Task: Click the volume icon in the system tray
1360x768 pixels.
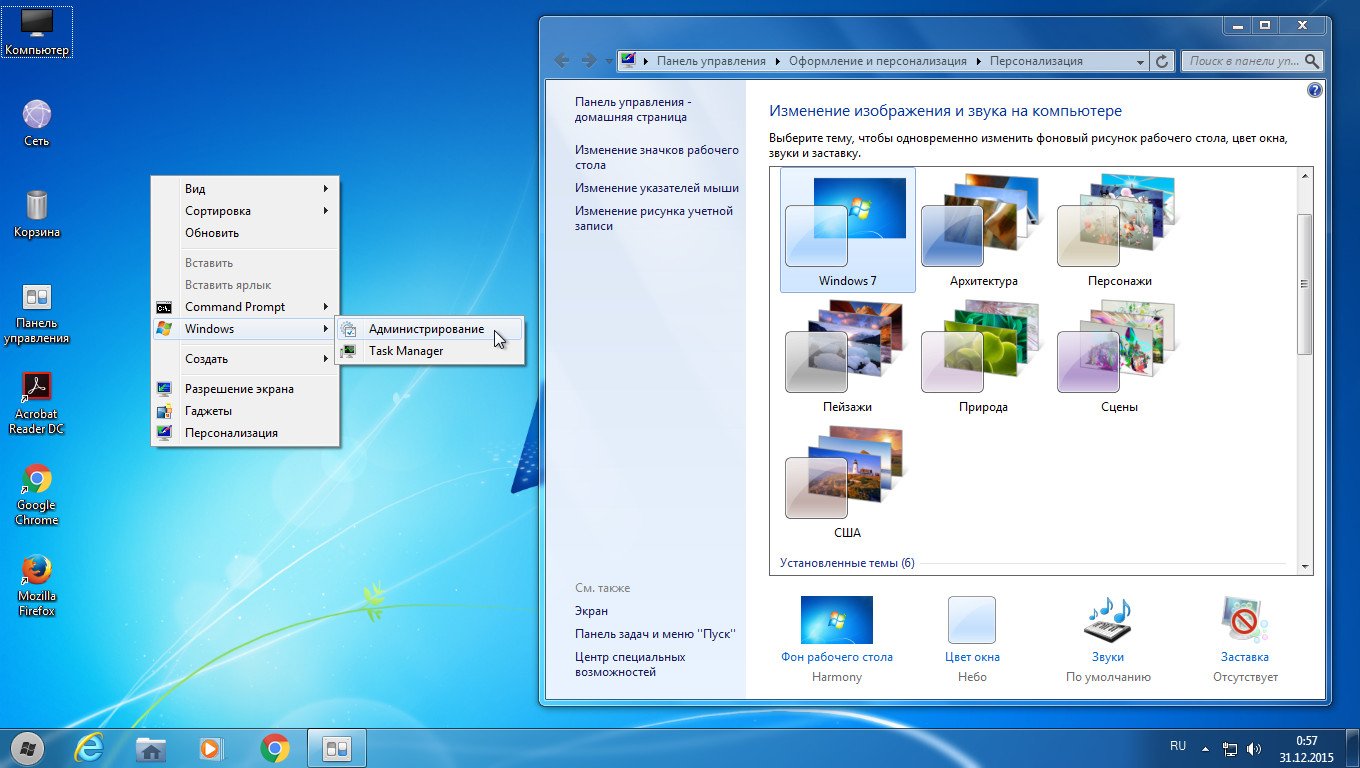Action: tap(1254, 748)
